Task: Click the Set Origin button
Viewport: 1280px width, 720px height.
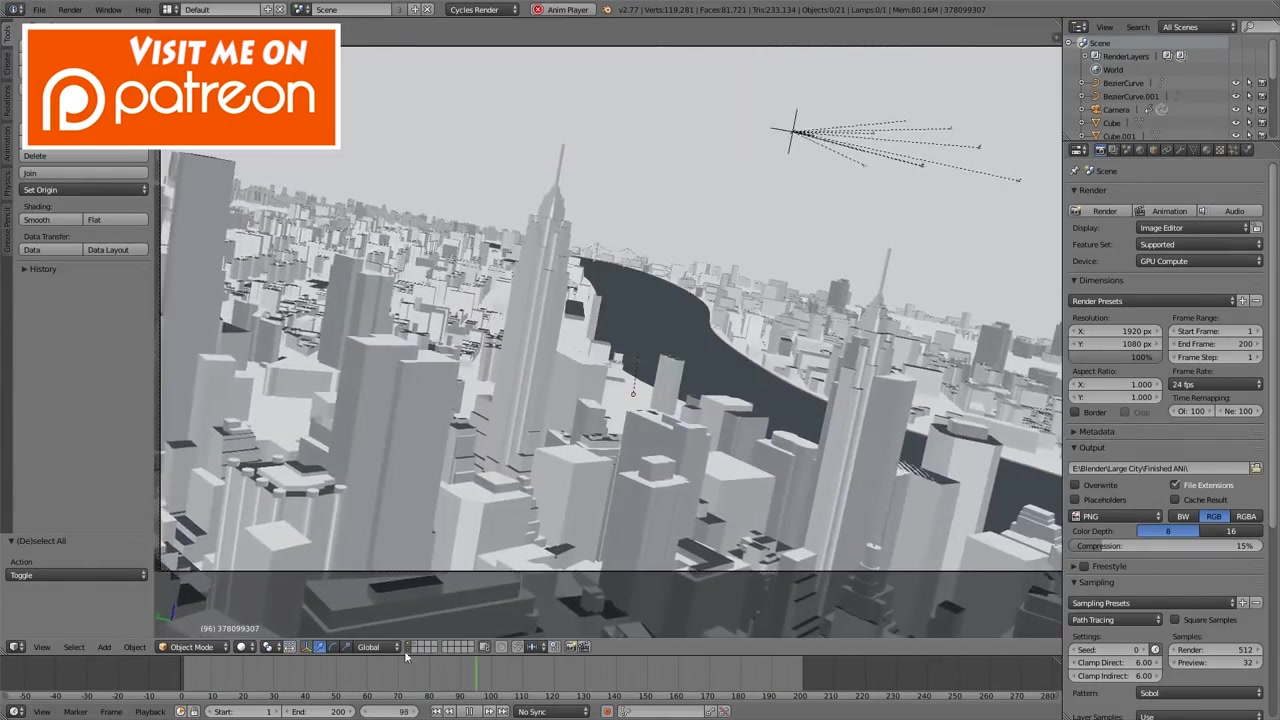Action: (x=85, y=190)
